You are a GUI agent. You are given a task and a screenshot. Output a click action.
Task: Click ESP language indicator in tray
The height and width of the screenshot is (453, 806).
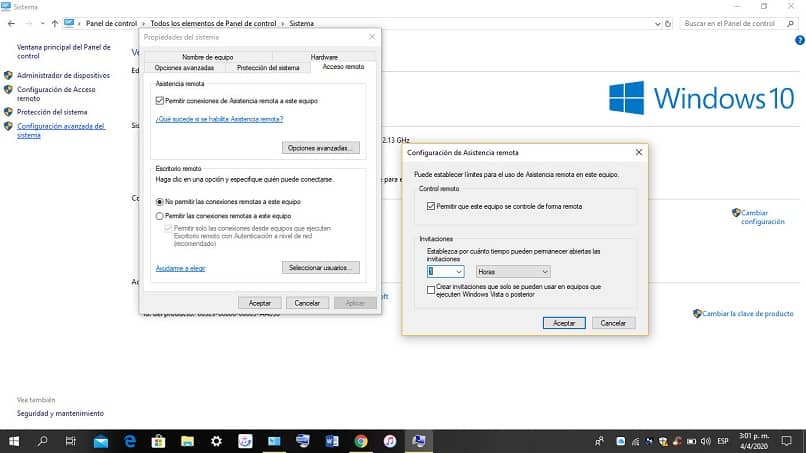coord(723,441)
